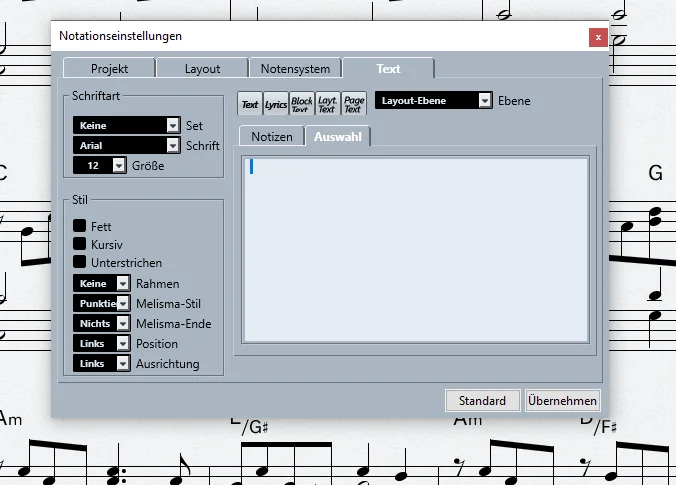Click the Standard button

click(x=482, y=401)
